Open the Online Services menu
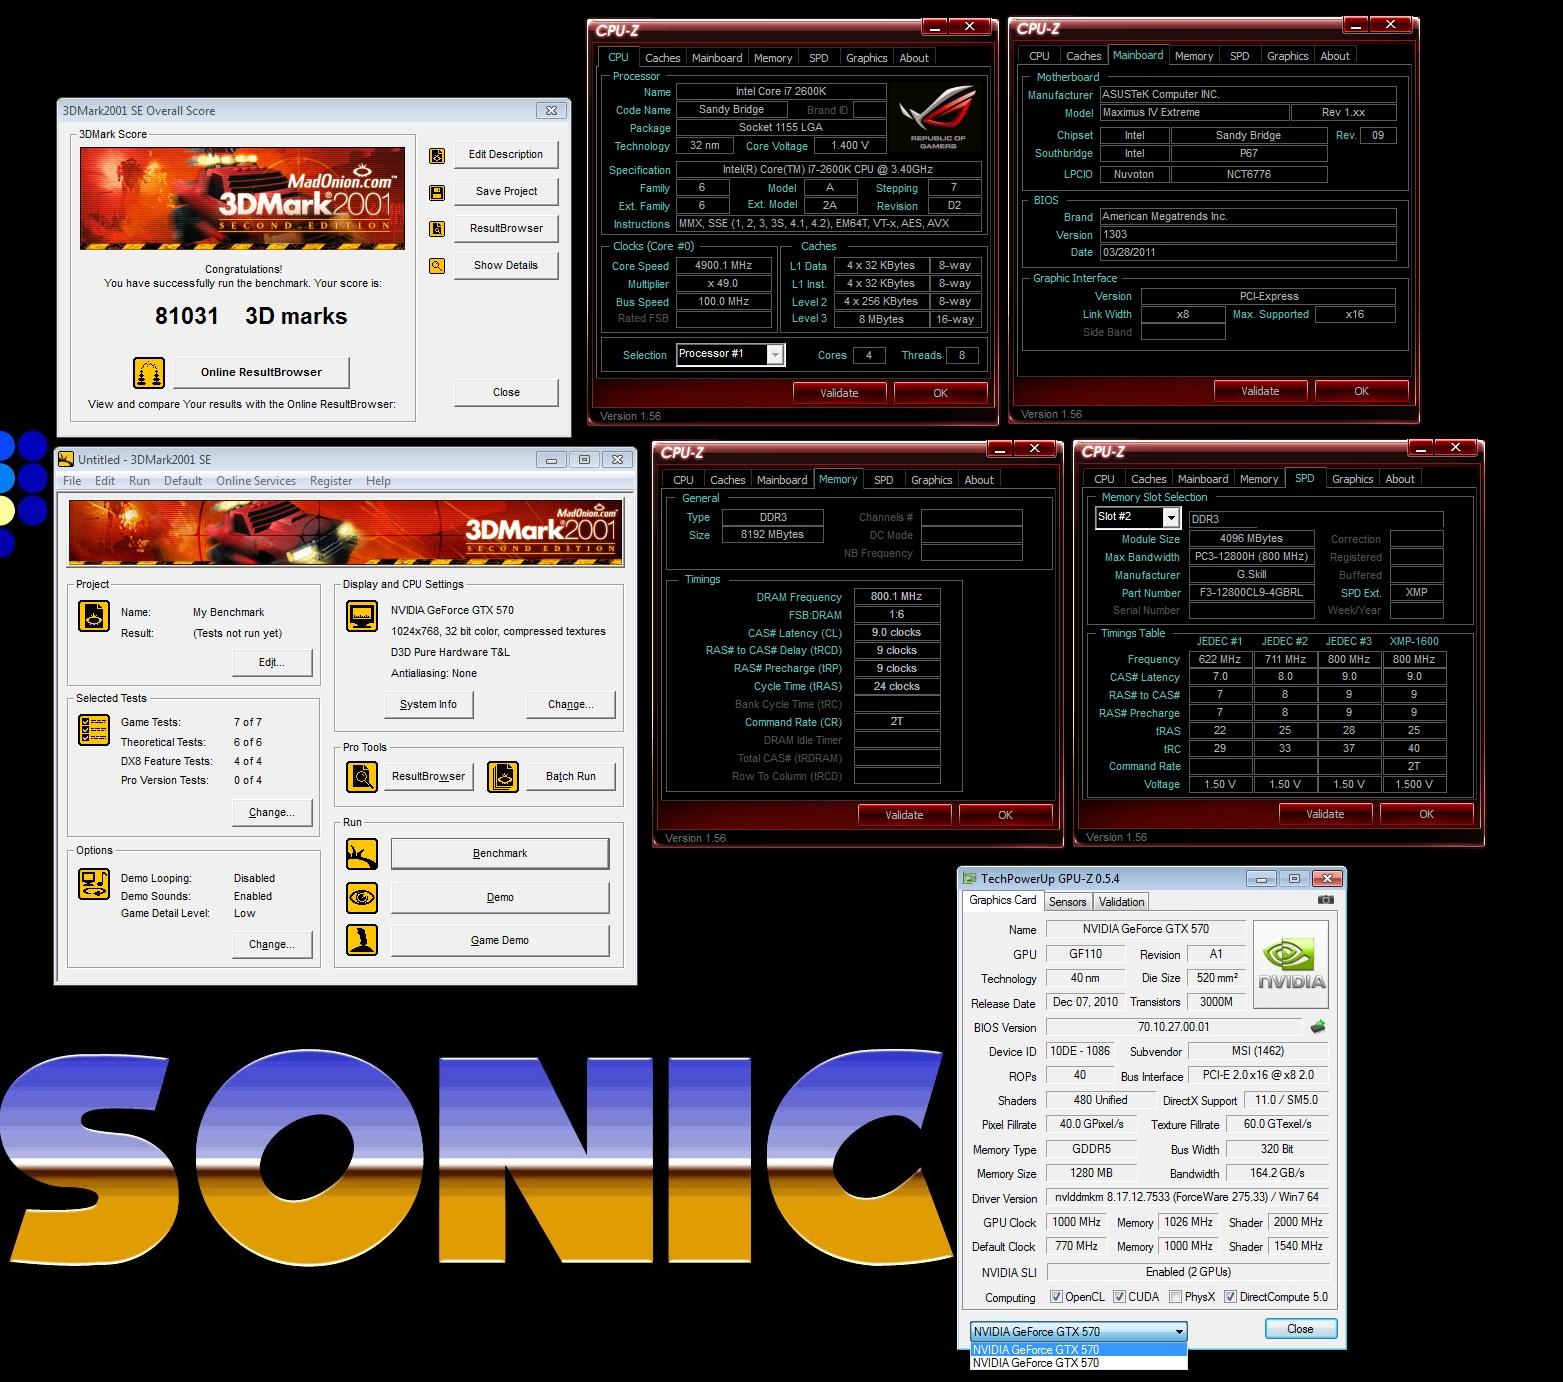 tap(256, 481)
